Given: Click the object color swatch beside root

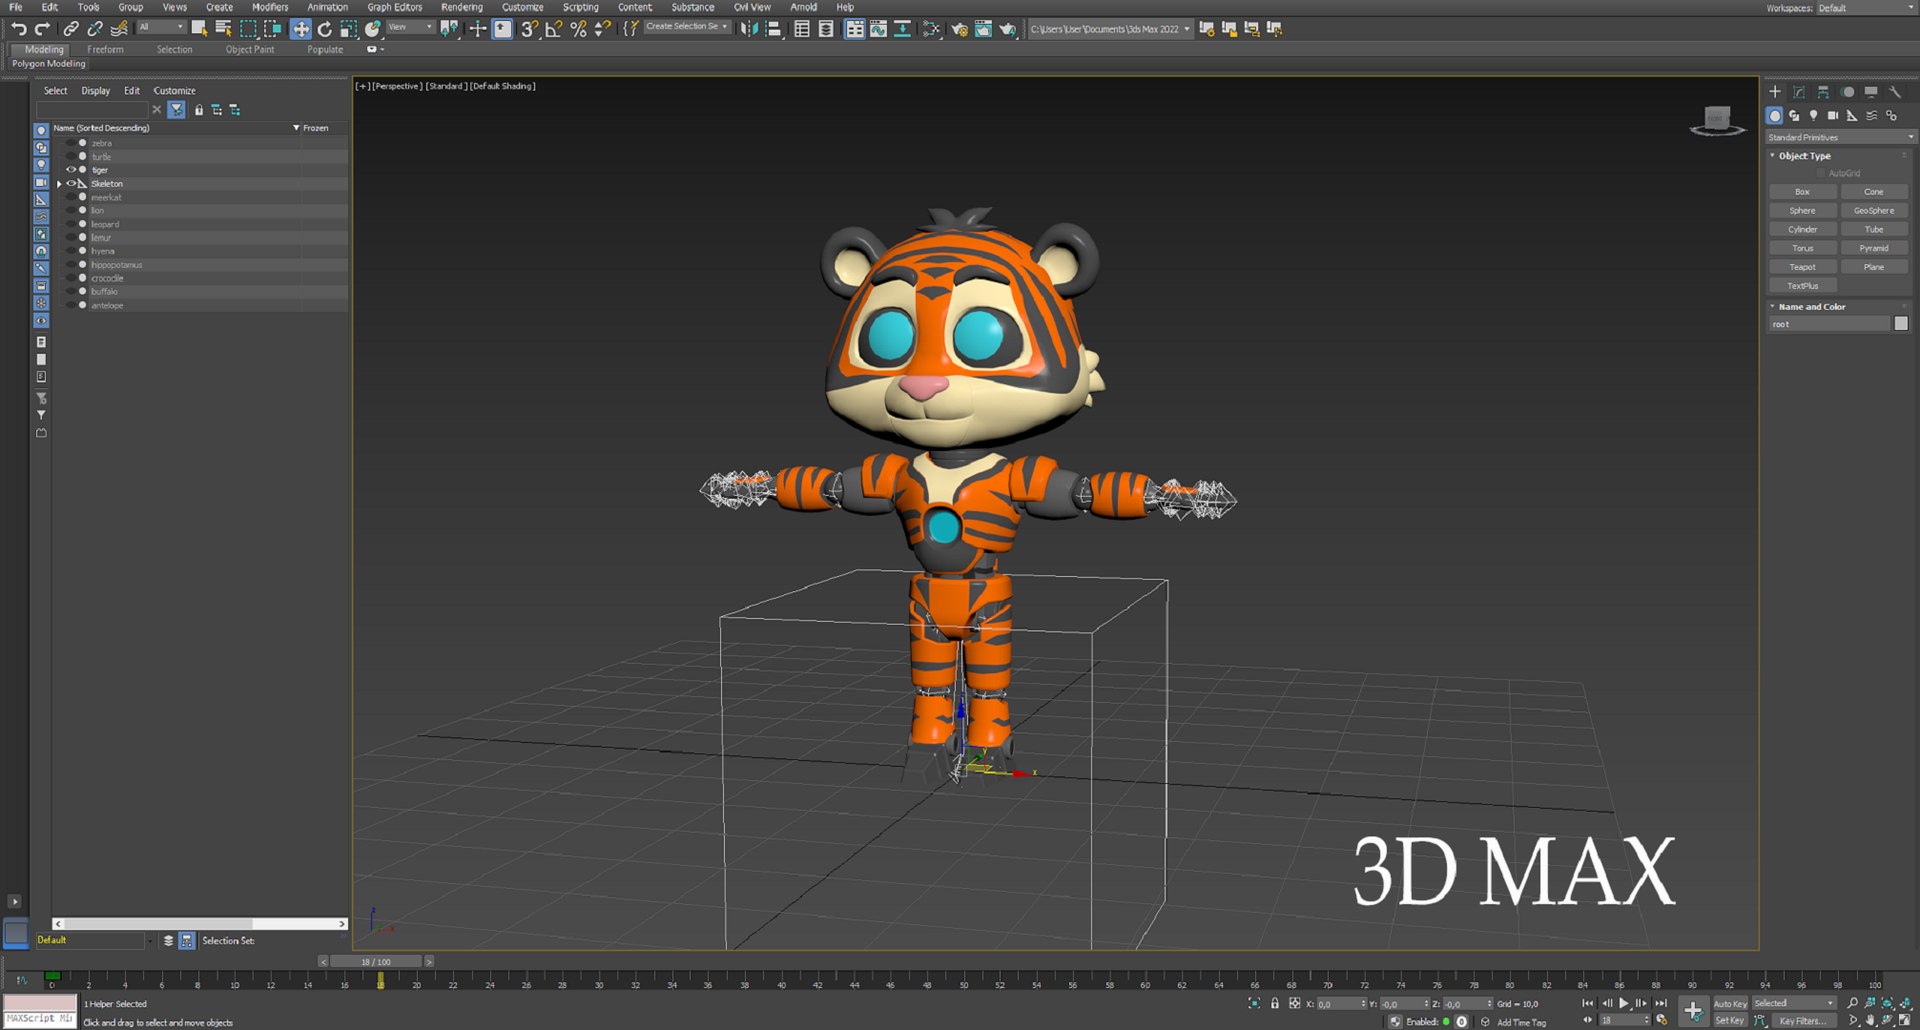Looking at the screenshot, I should 1901,324.
